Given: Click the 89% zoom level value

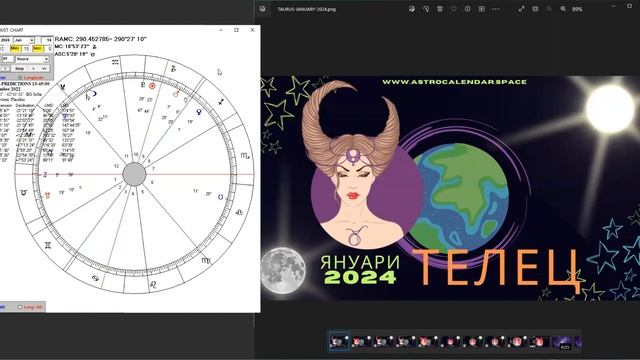Looking at the screenshot, I should pyautogui.click(x=577, y=9).
